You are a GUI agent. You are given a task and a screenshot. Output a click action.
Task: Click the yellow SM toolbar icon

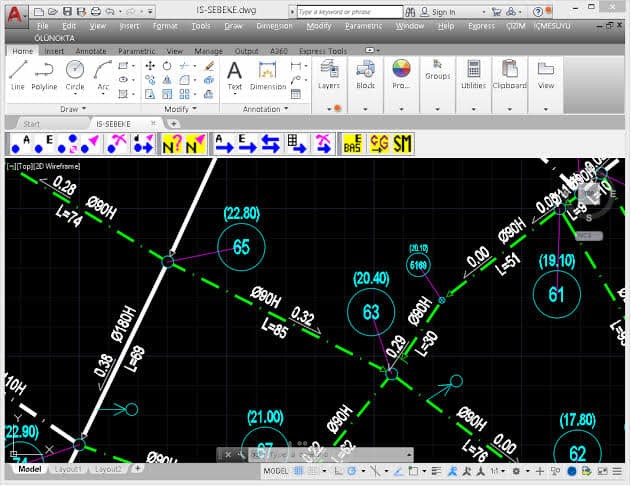(x=402, y=143)
